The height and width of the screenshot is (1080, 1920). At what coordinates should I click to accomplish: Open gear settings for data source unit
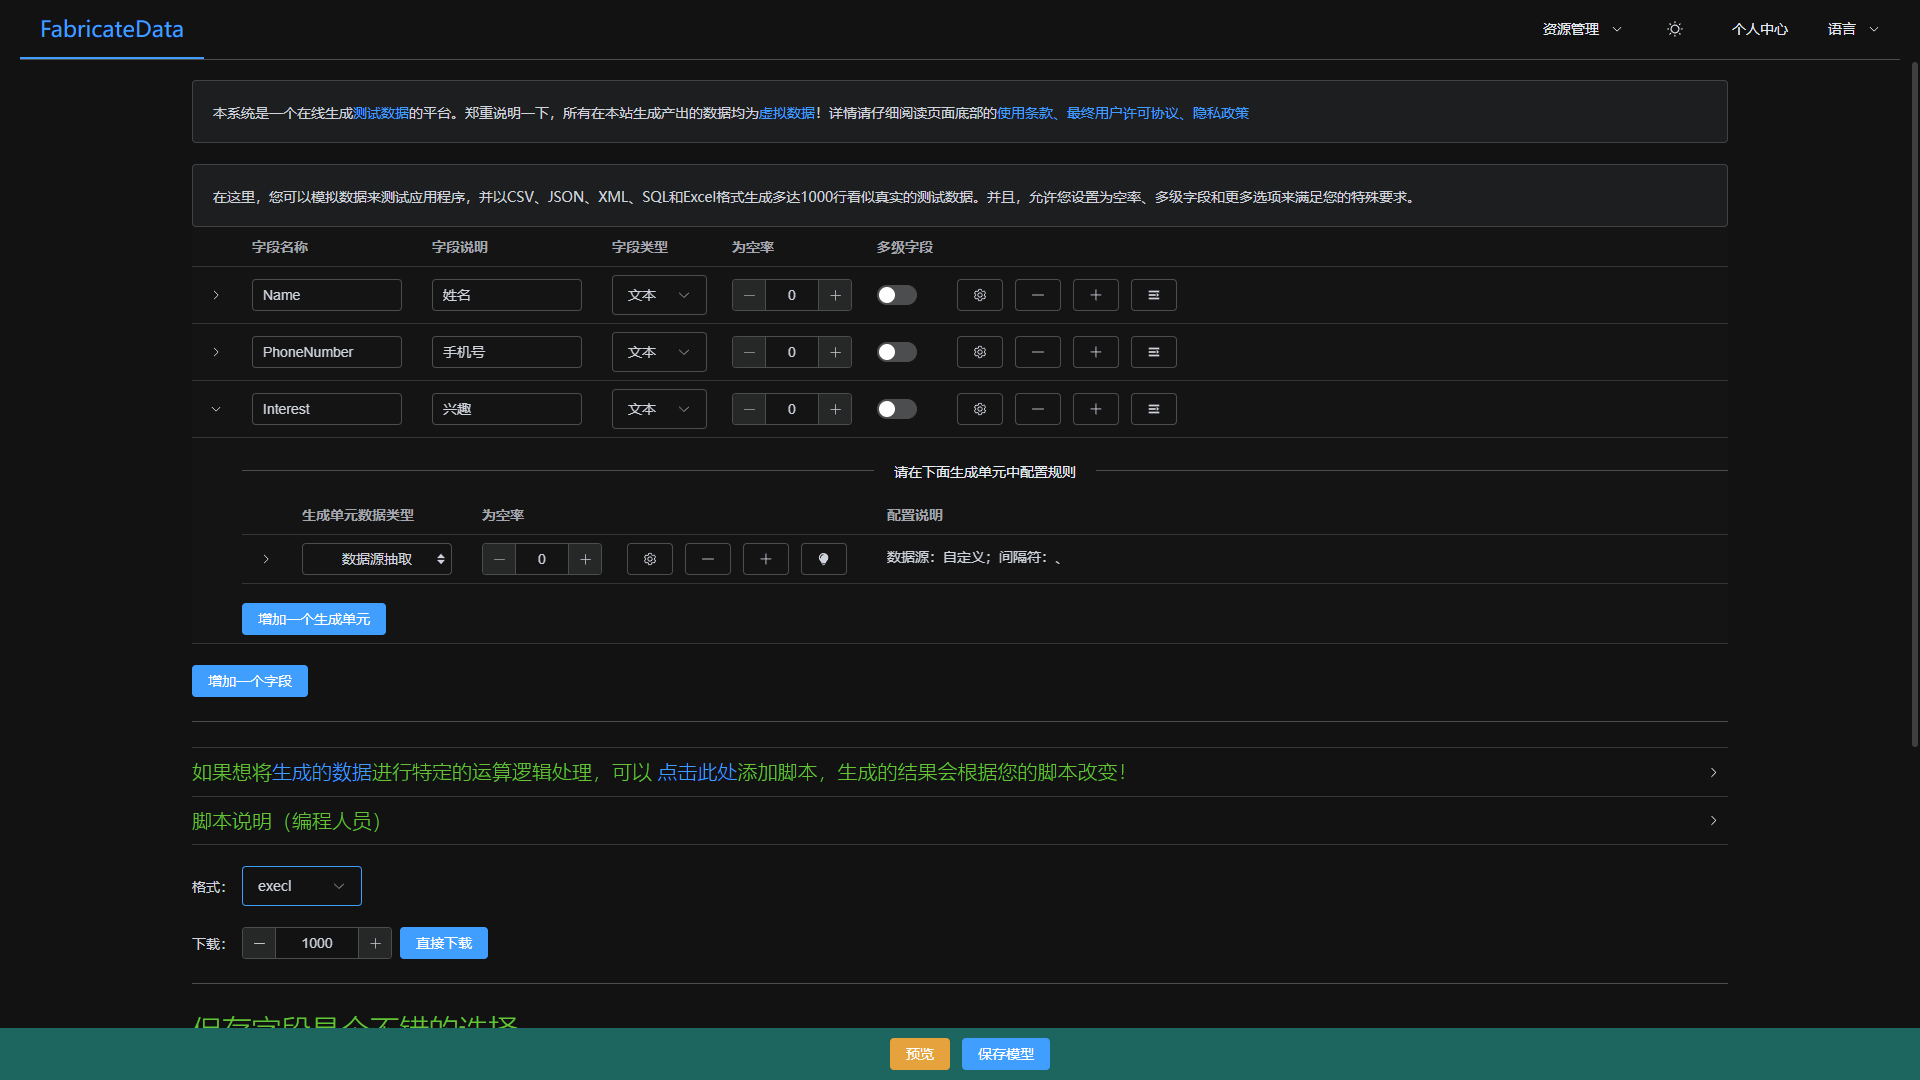(649, 559)
